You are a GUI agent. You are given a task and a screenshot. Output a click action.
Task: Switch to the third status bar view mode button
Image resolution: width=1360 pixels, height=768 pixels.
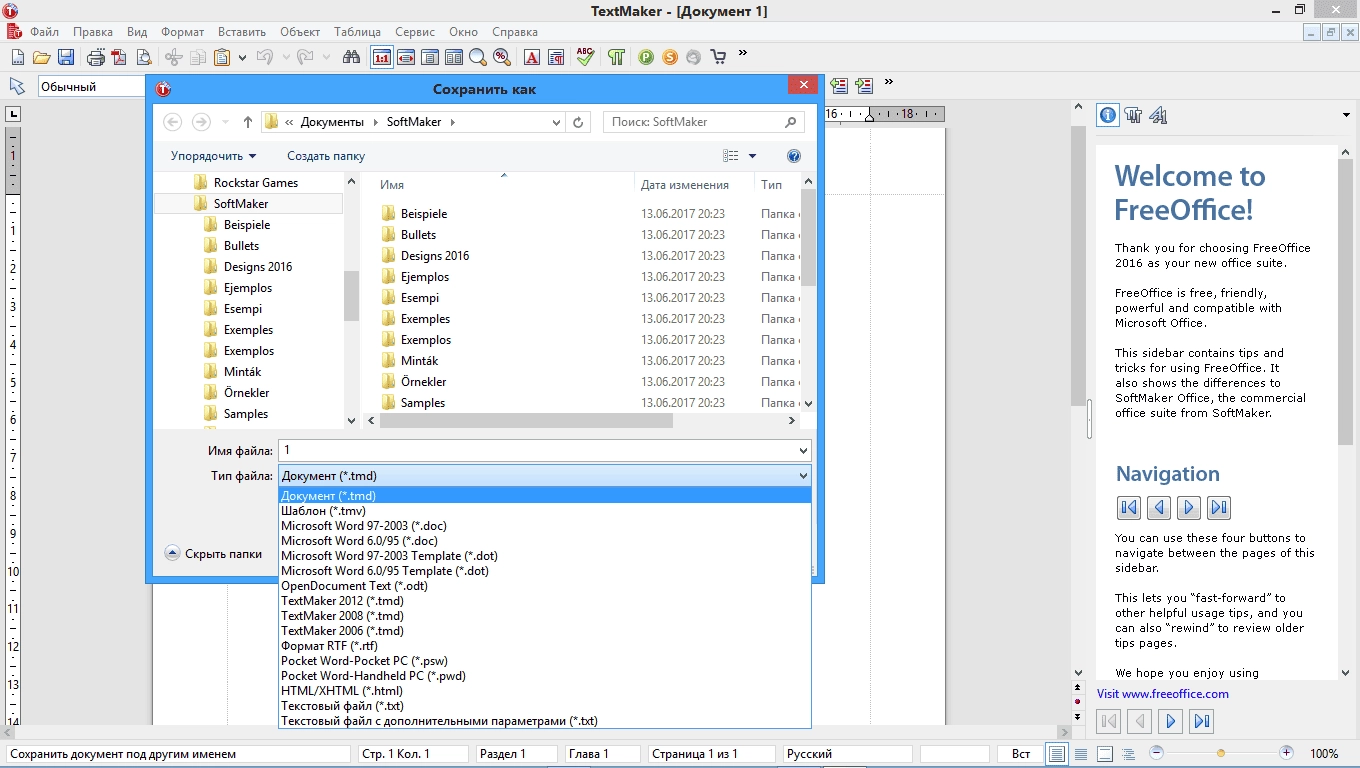coord(1105,753)
